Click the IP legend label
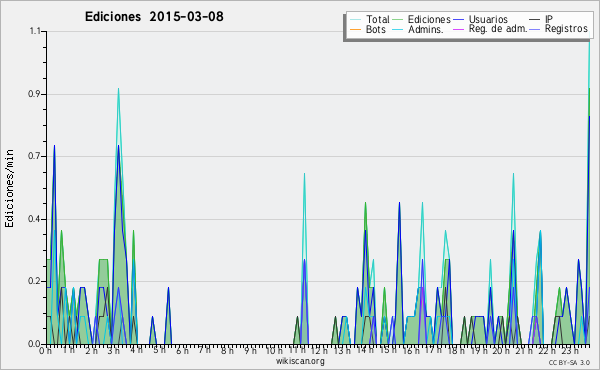This screenshot has width=600, height=370. pos(549,19)
